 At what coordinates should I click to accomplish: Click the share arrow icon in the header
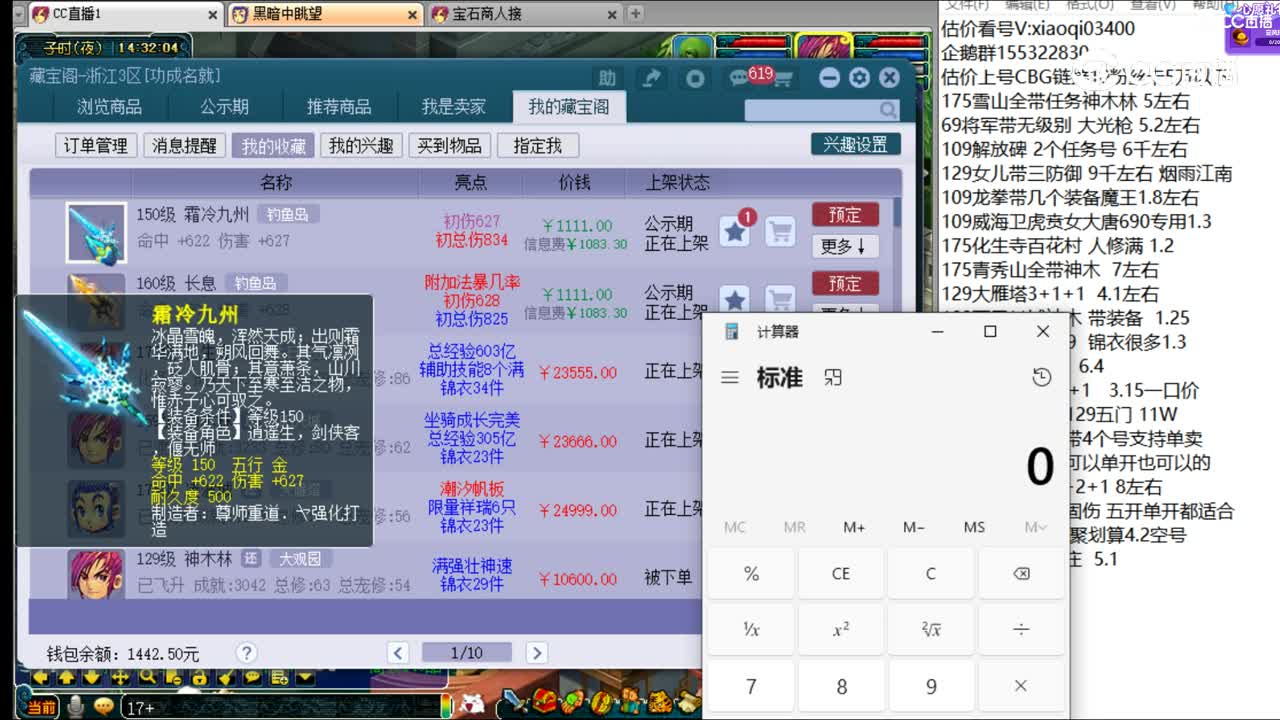(651, 78)
